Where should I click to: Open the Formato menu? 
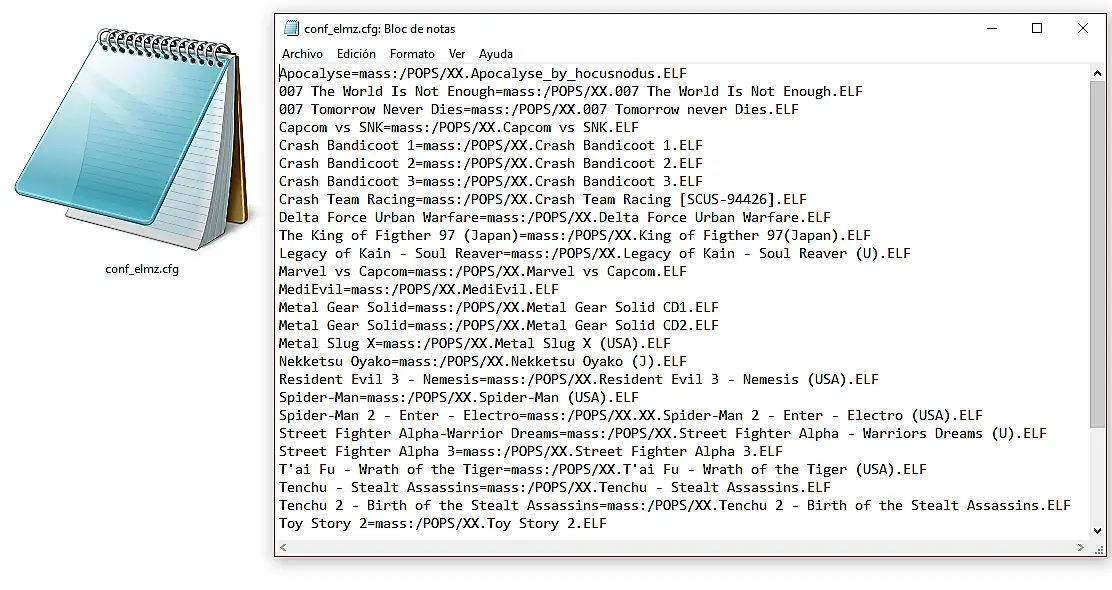(412, 54)
